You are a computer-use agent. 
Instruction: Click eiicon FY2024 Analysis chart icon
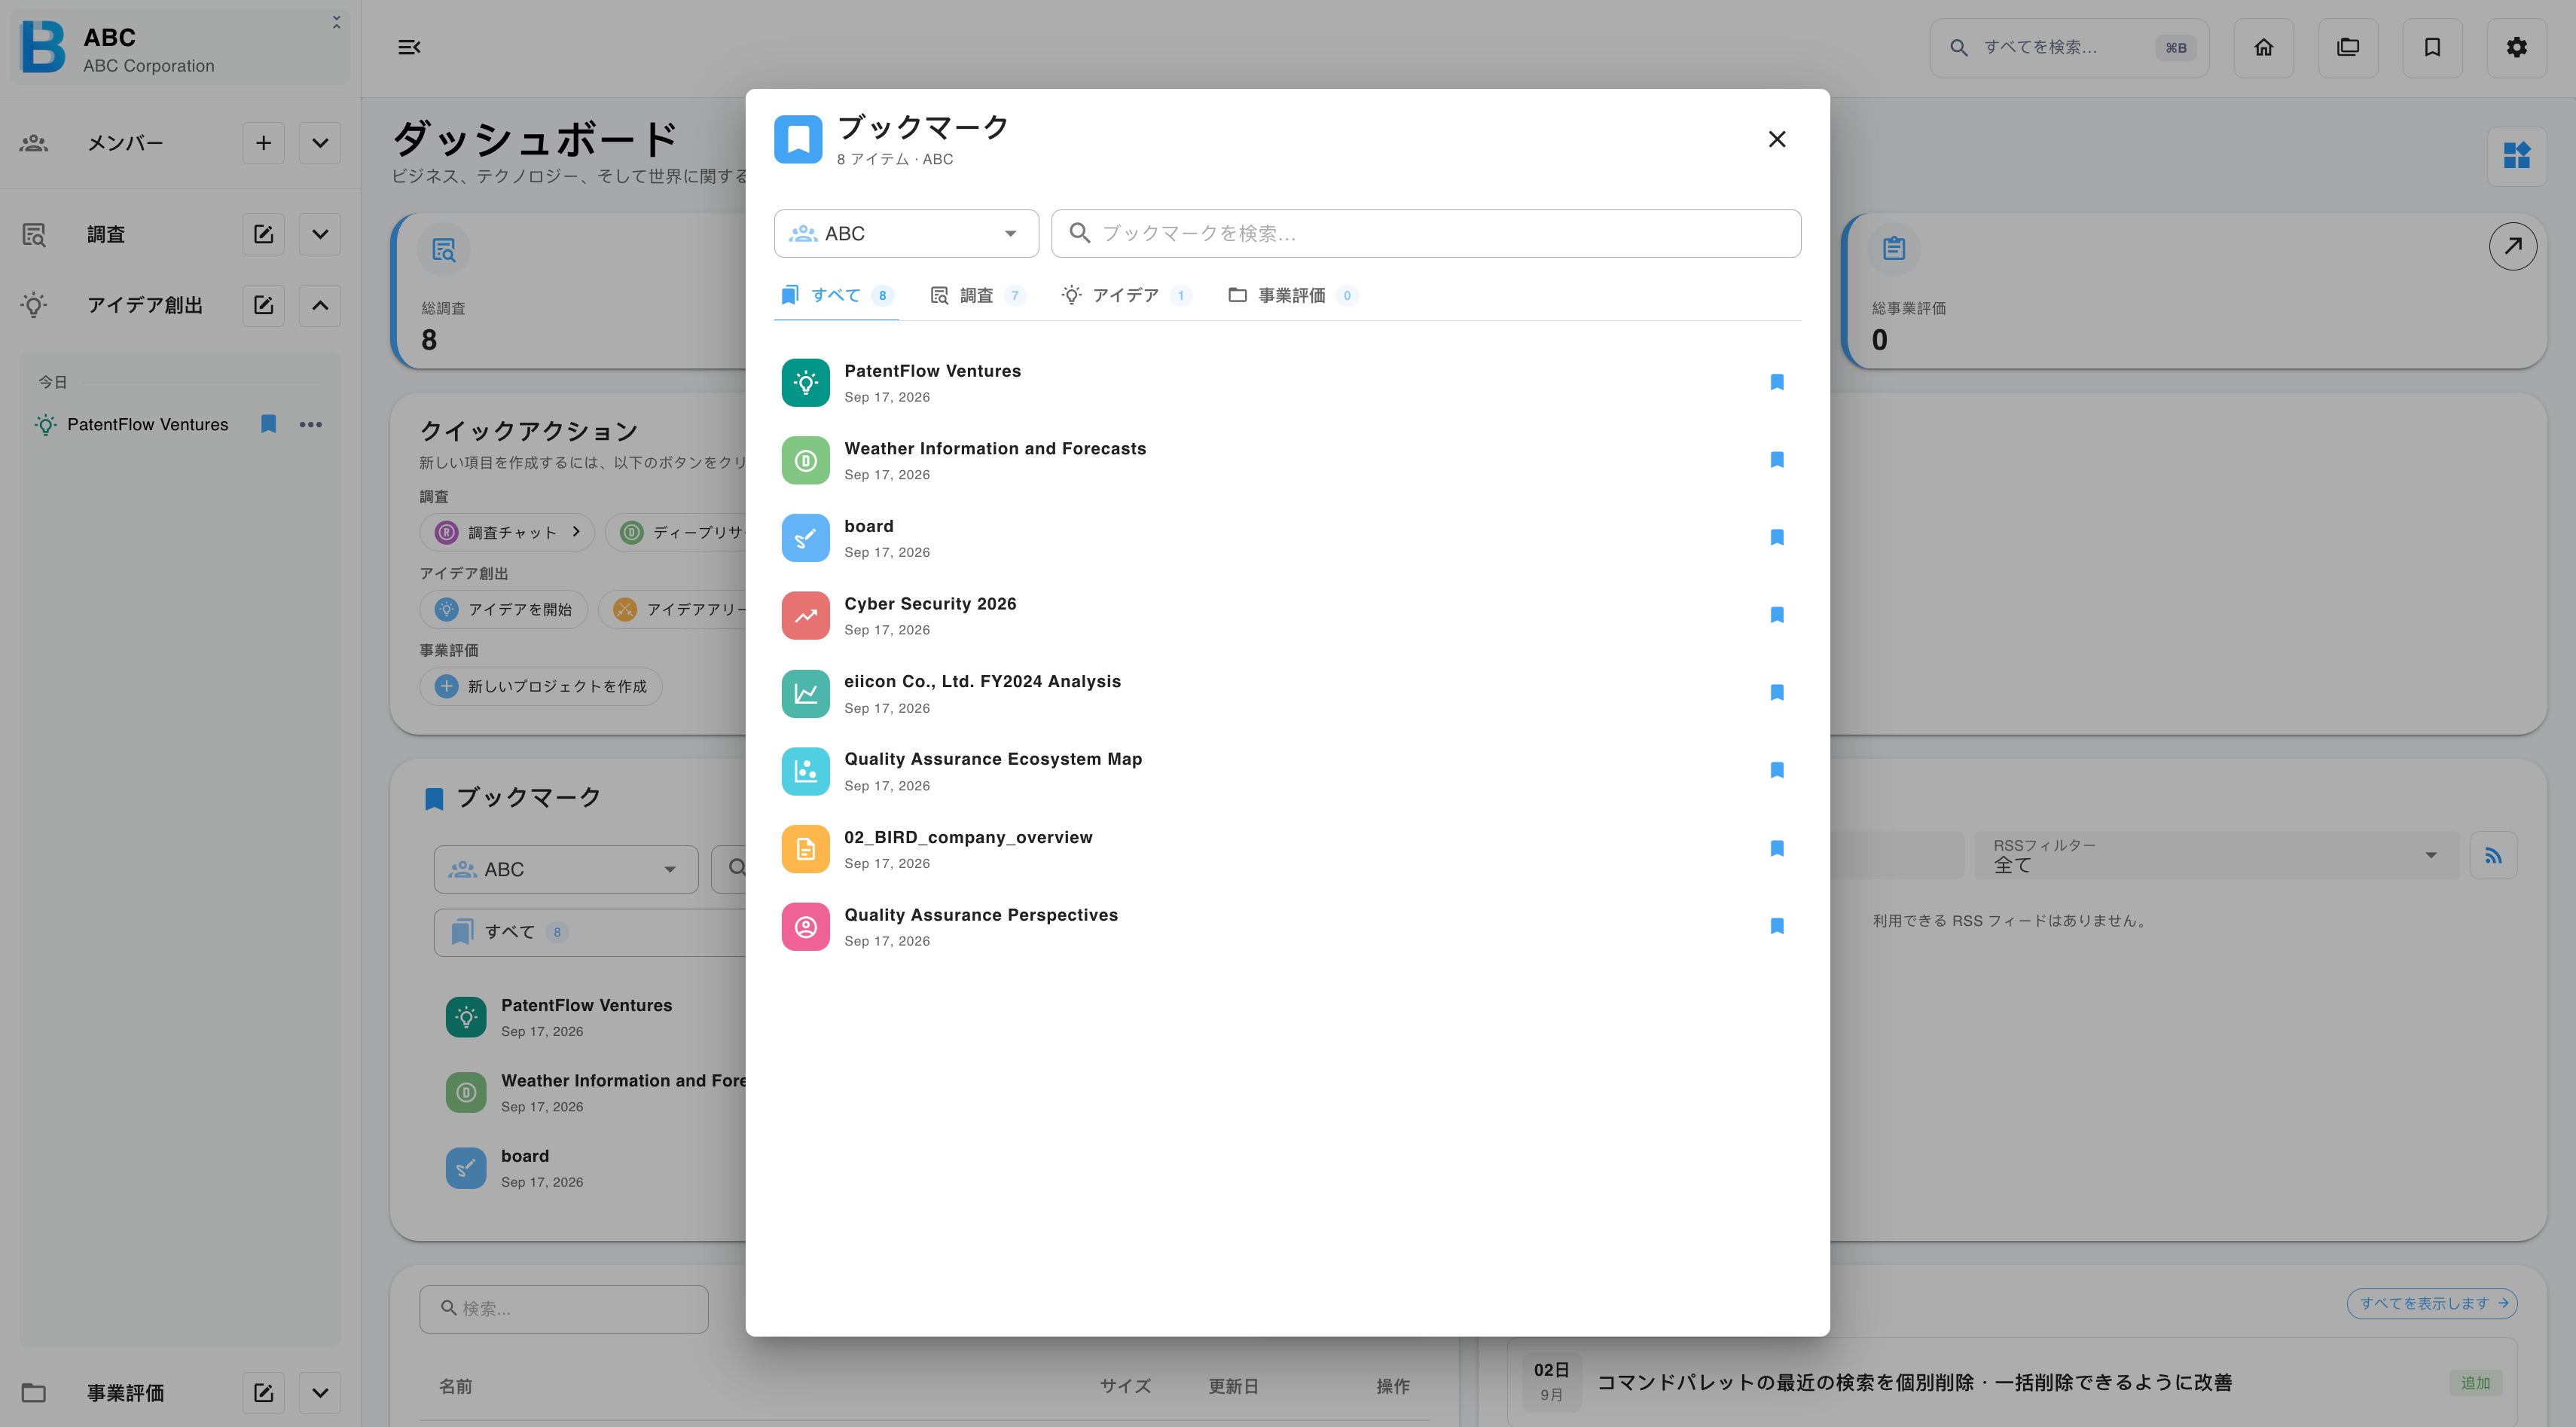pos(805,693)
